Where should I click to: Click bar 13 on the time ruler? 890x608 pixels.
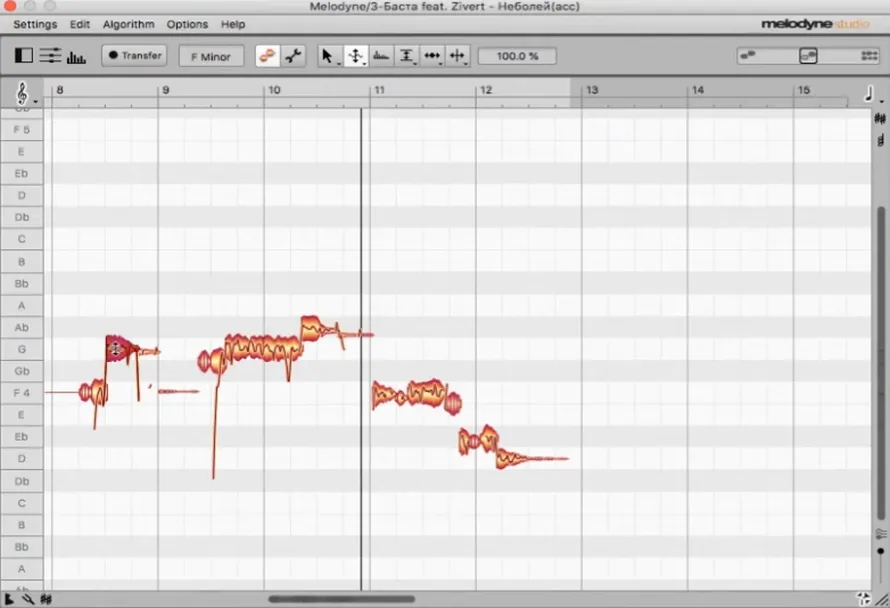pos(591,90)
